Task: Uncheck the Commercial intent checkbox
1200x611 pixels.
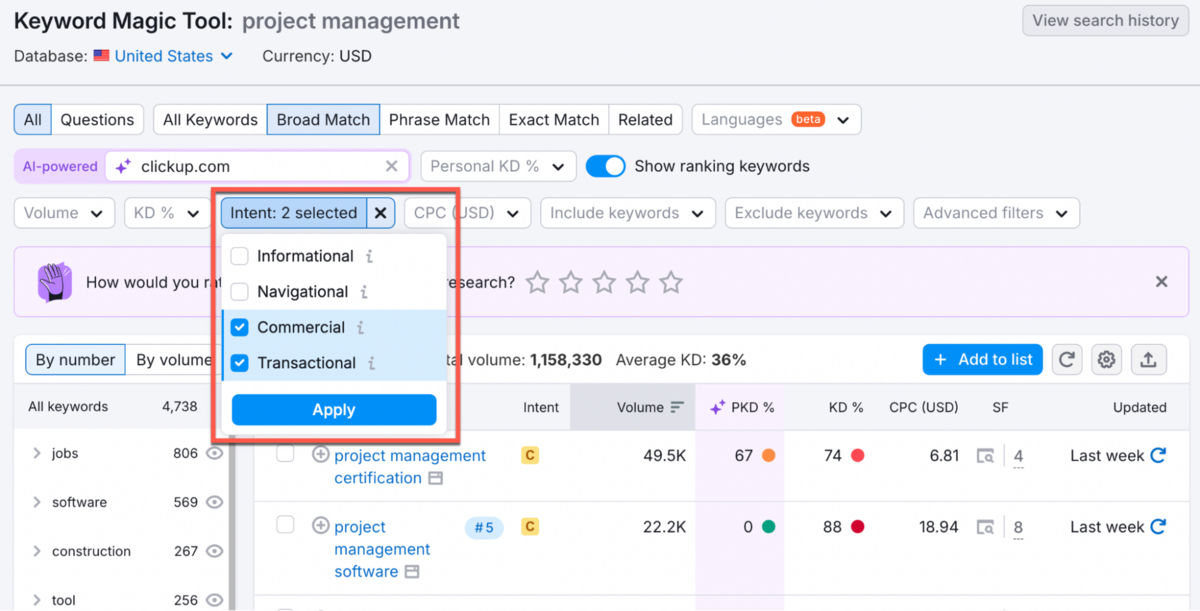Action: pos(239,327)
